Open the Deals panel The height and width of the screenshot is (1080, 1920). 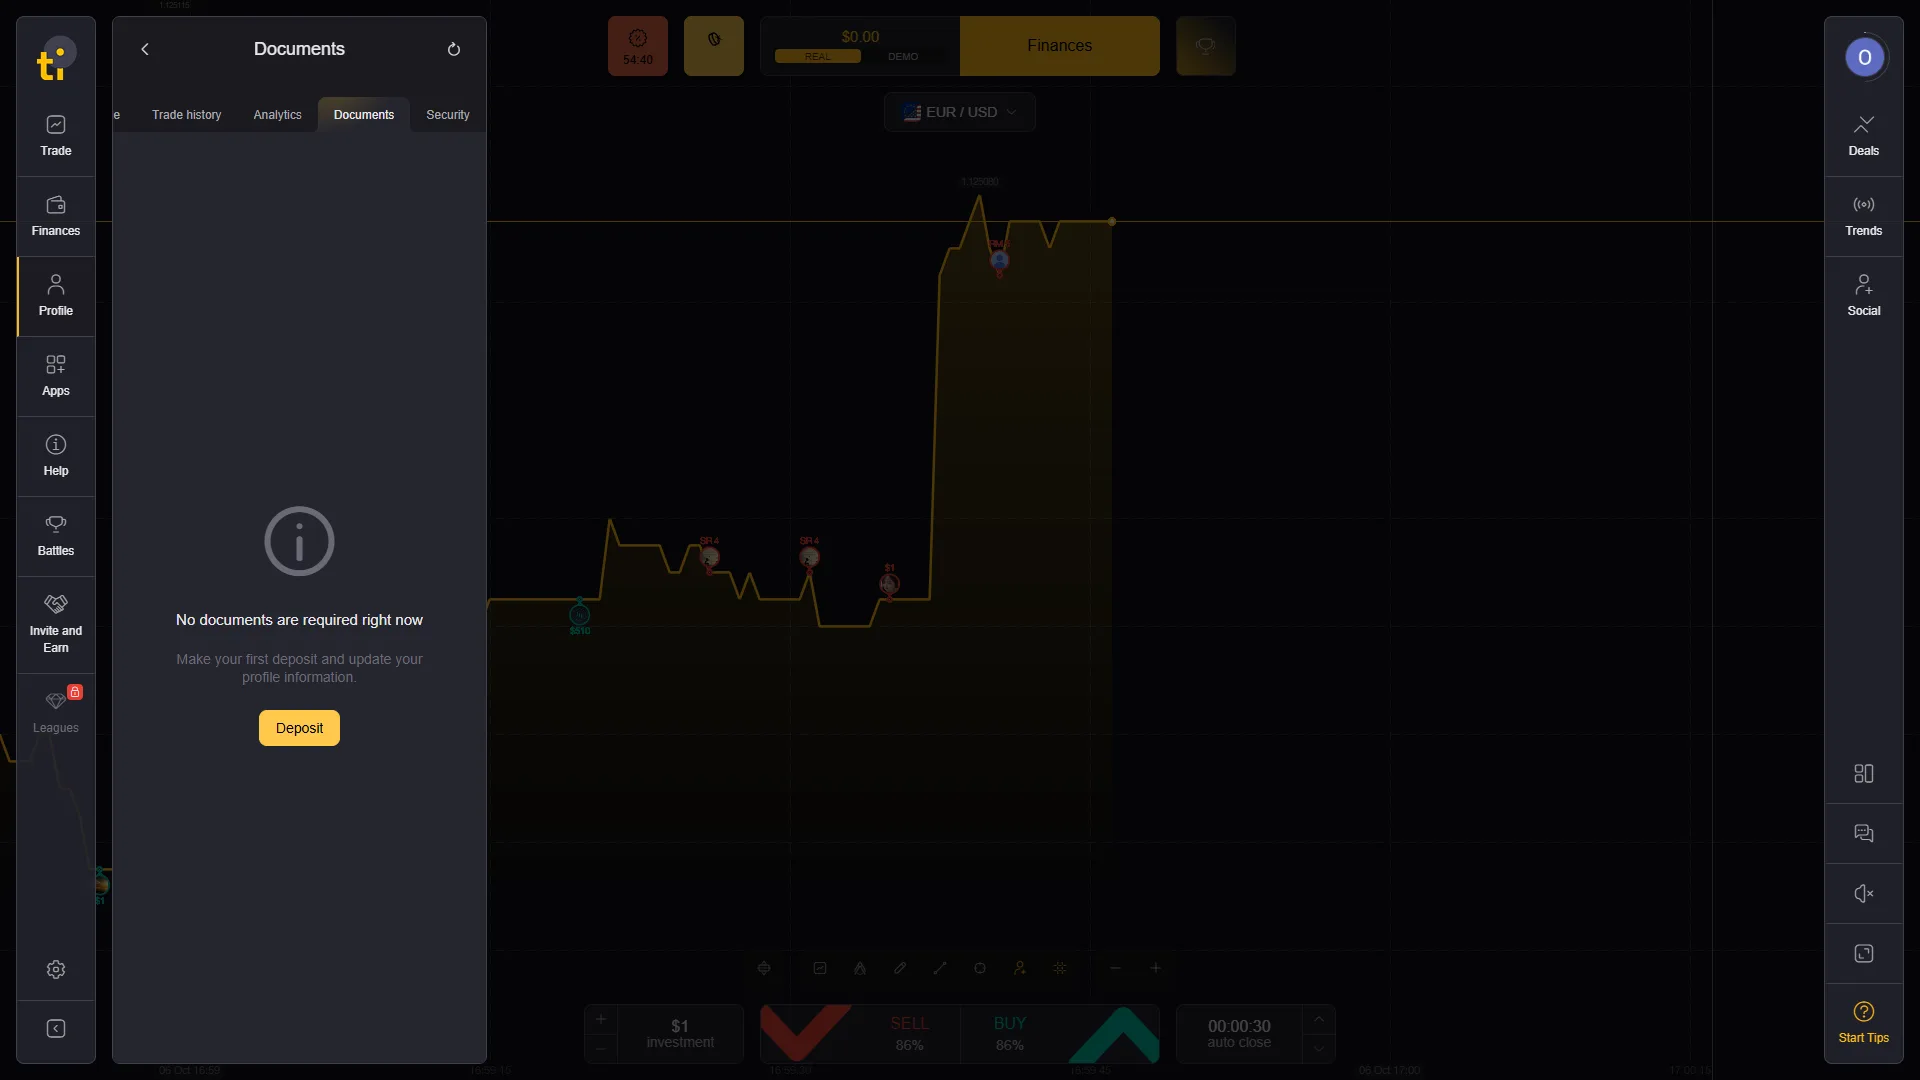point(1864,136)
